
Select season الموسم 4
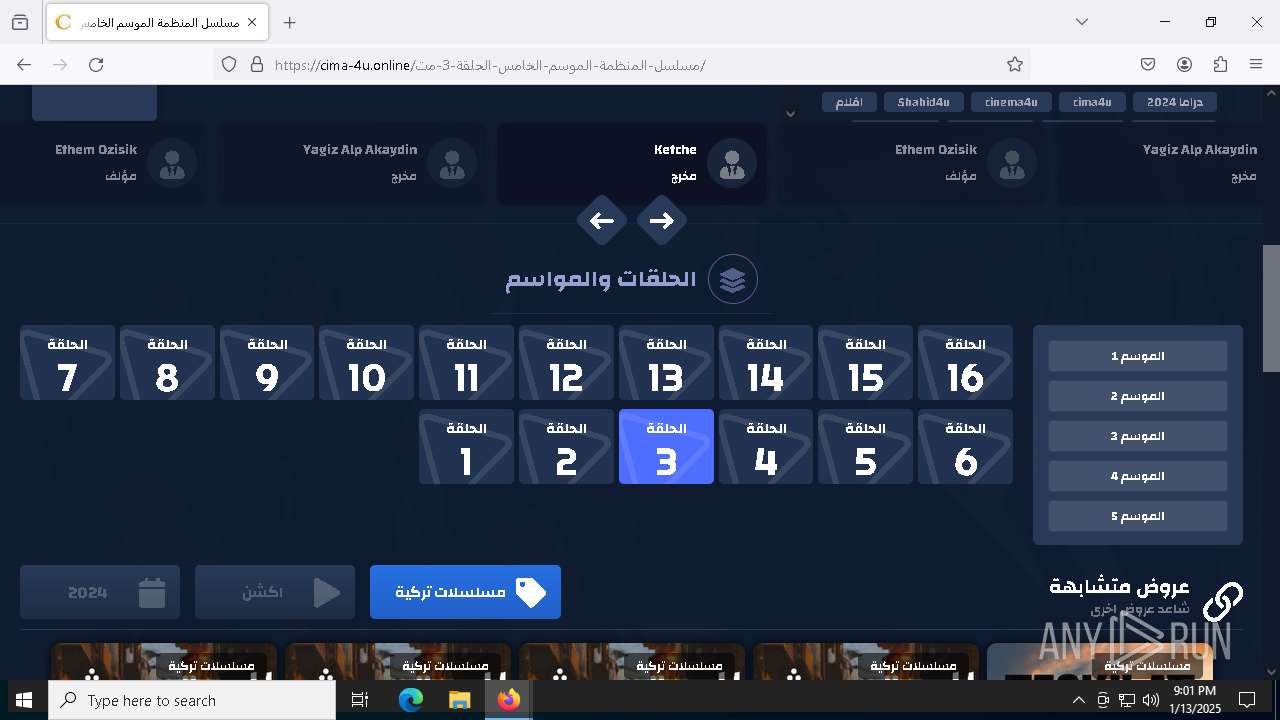(1138, 476)
